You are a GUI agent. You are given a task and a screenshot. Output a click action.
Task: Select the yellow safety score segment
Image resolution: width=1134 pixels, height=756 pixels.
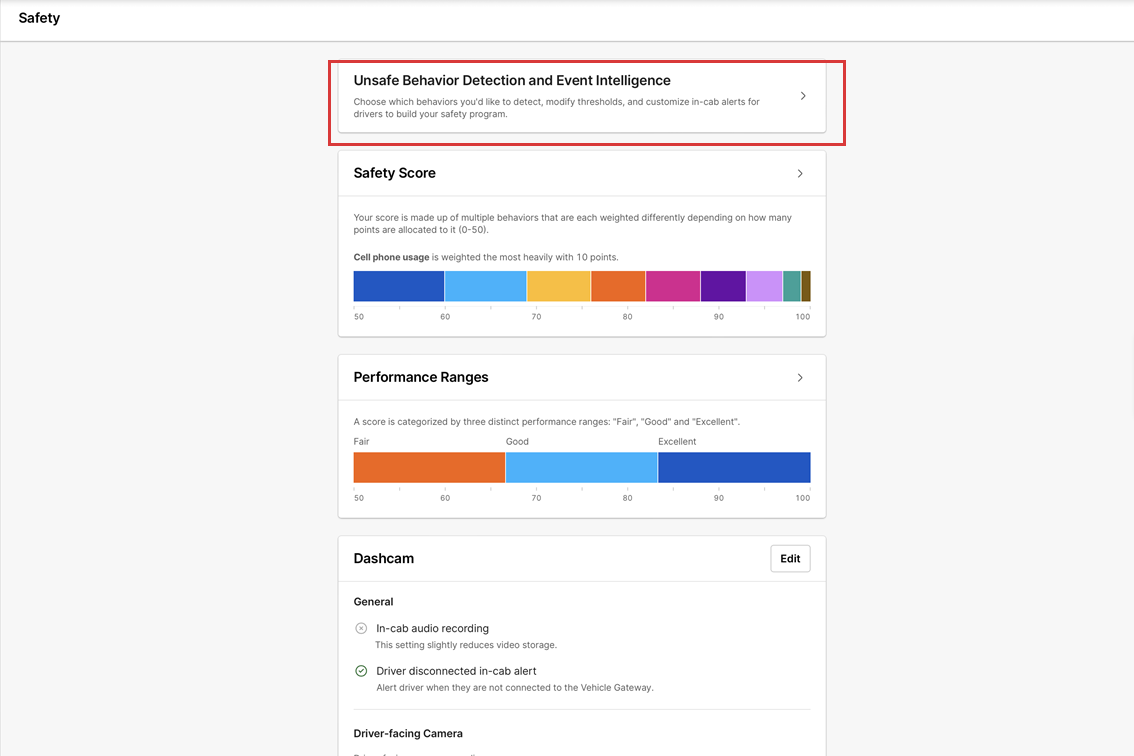558,286
